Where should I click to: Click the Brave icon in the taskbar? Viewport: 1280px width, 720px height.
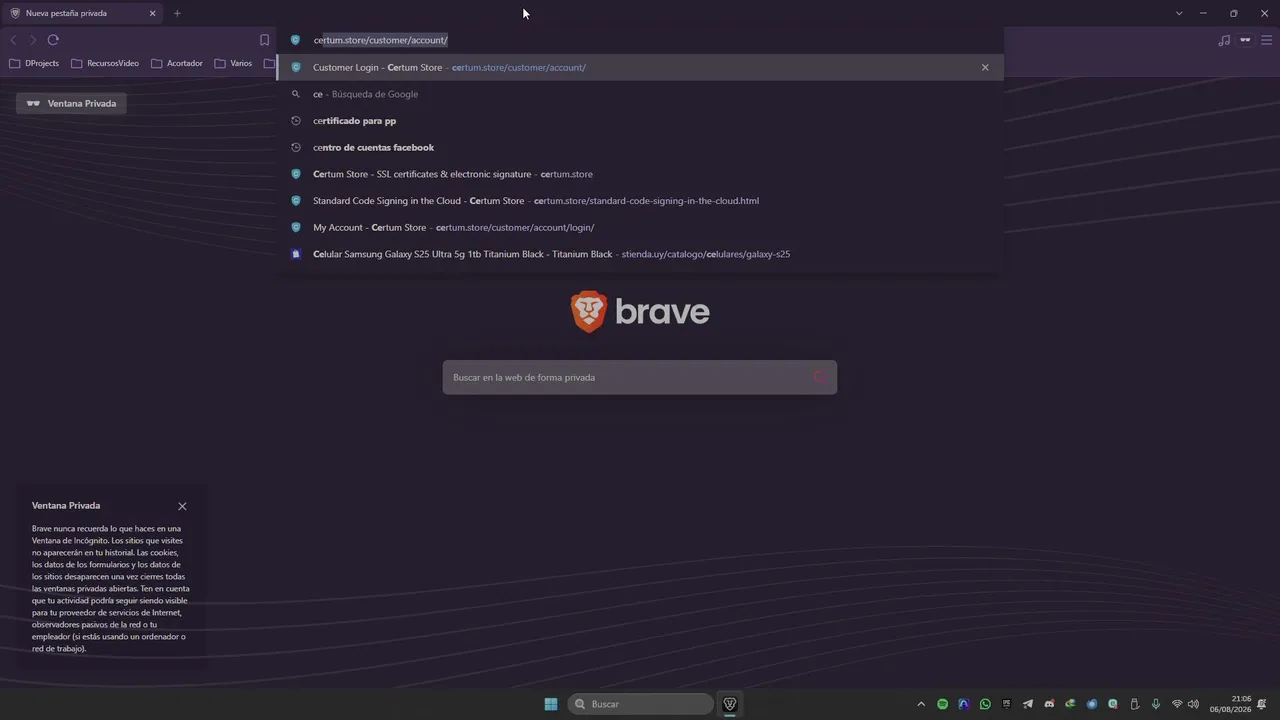[730, 704]
